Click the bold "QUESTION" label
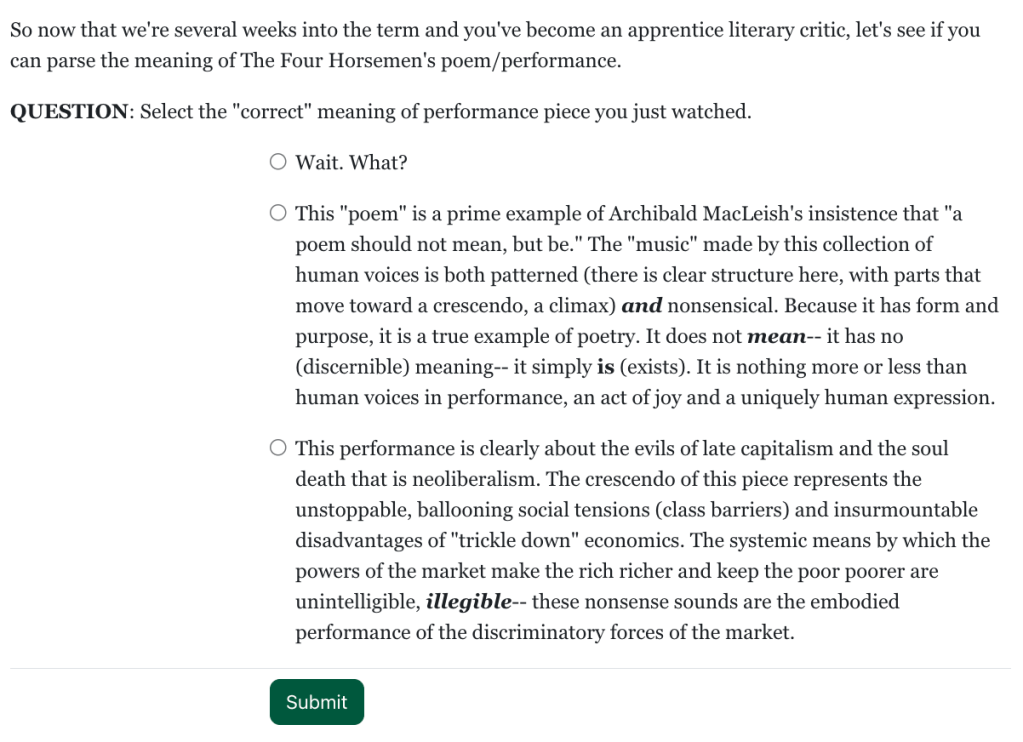The height and width of the screenshot is (742, 1023). [x=69, y=112]
